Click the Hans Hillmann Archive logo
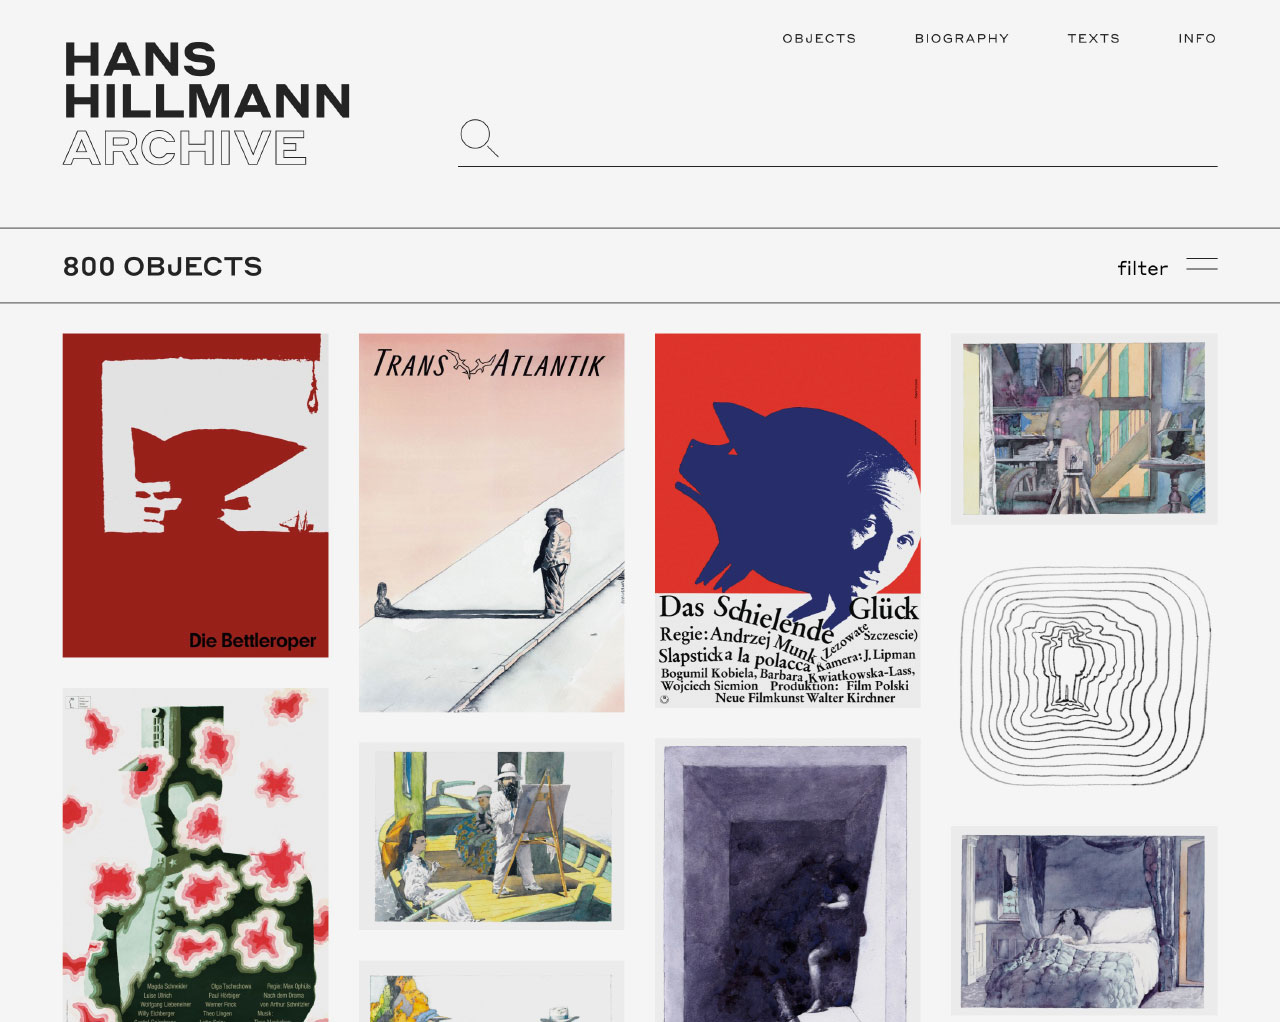 [x=207, y=104]
